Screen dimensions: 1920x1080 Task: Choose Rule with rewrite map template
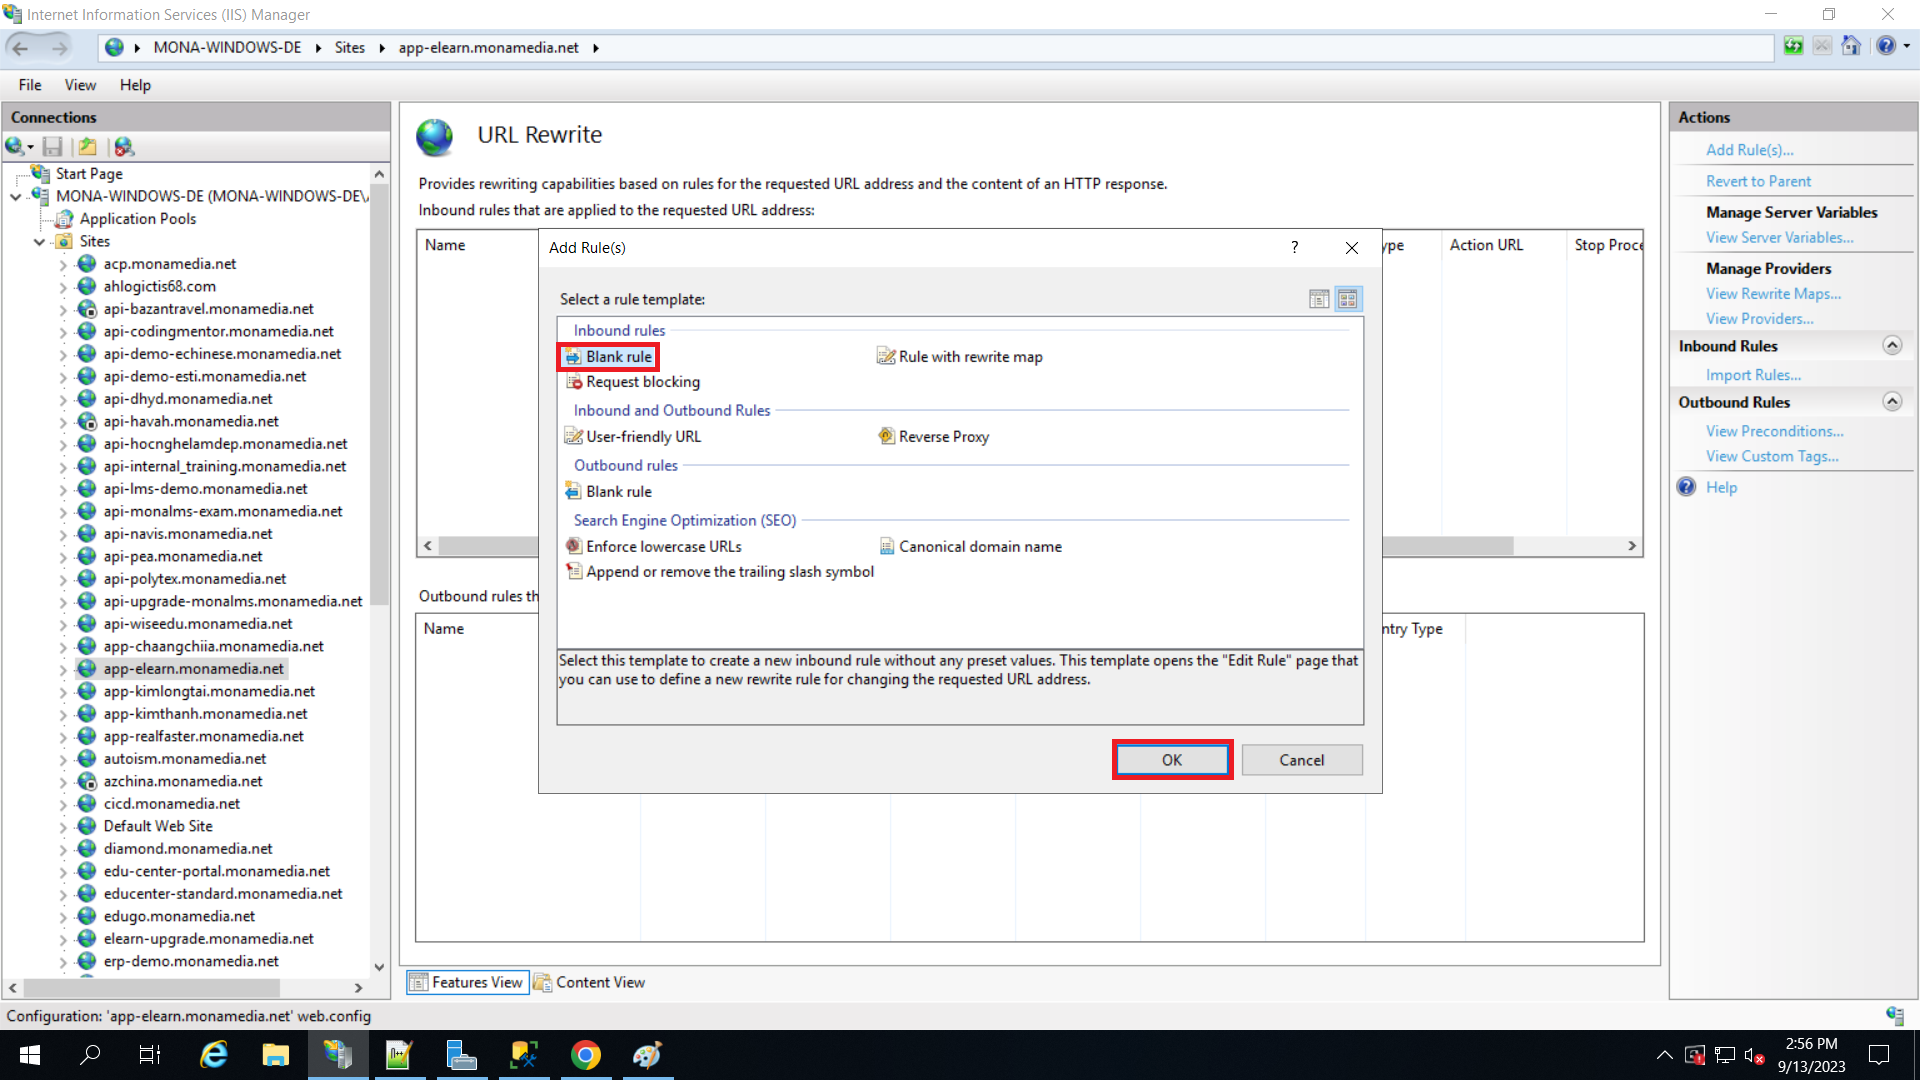[960, 357]
